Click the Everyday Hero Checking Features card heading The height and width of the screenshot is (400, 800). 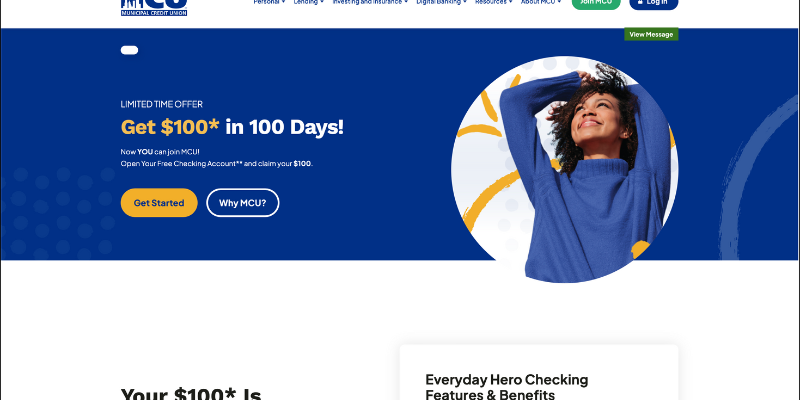pos(507,387)
